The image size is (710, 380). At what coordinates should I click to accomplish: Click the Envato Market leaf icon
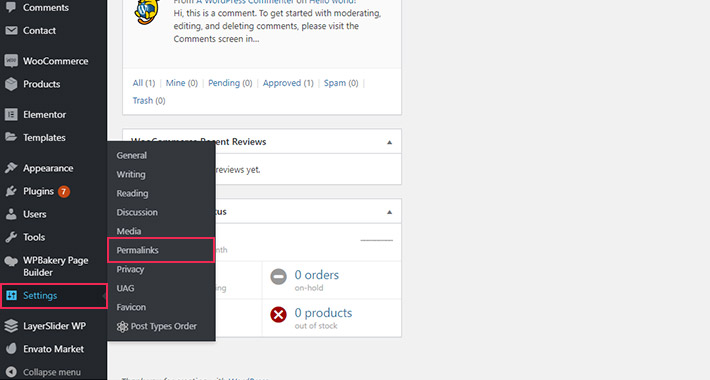click(11, 349)
